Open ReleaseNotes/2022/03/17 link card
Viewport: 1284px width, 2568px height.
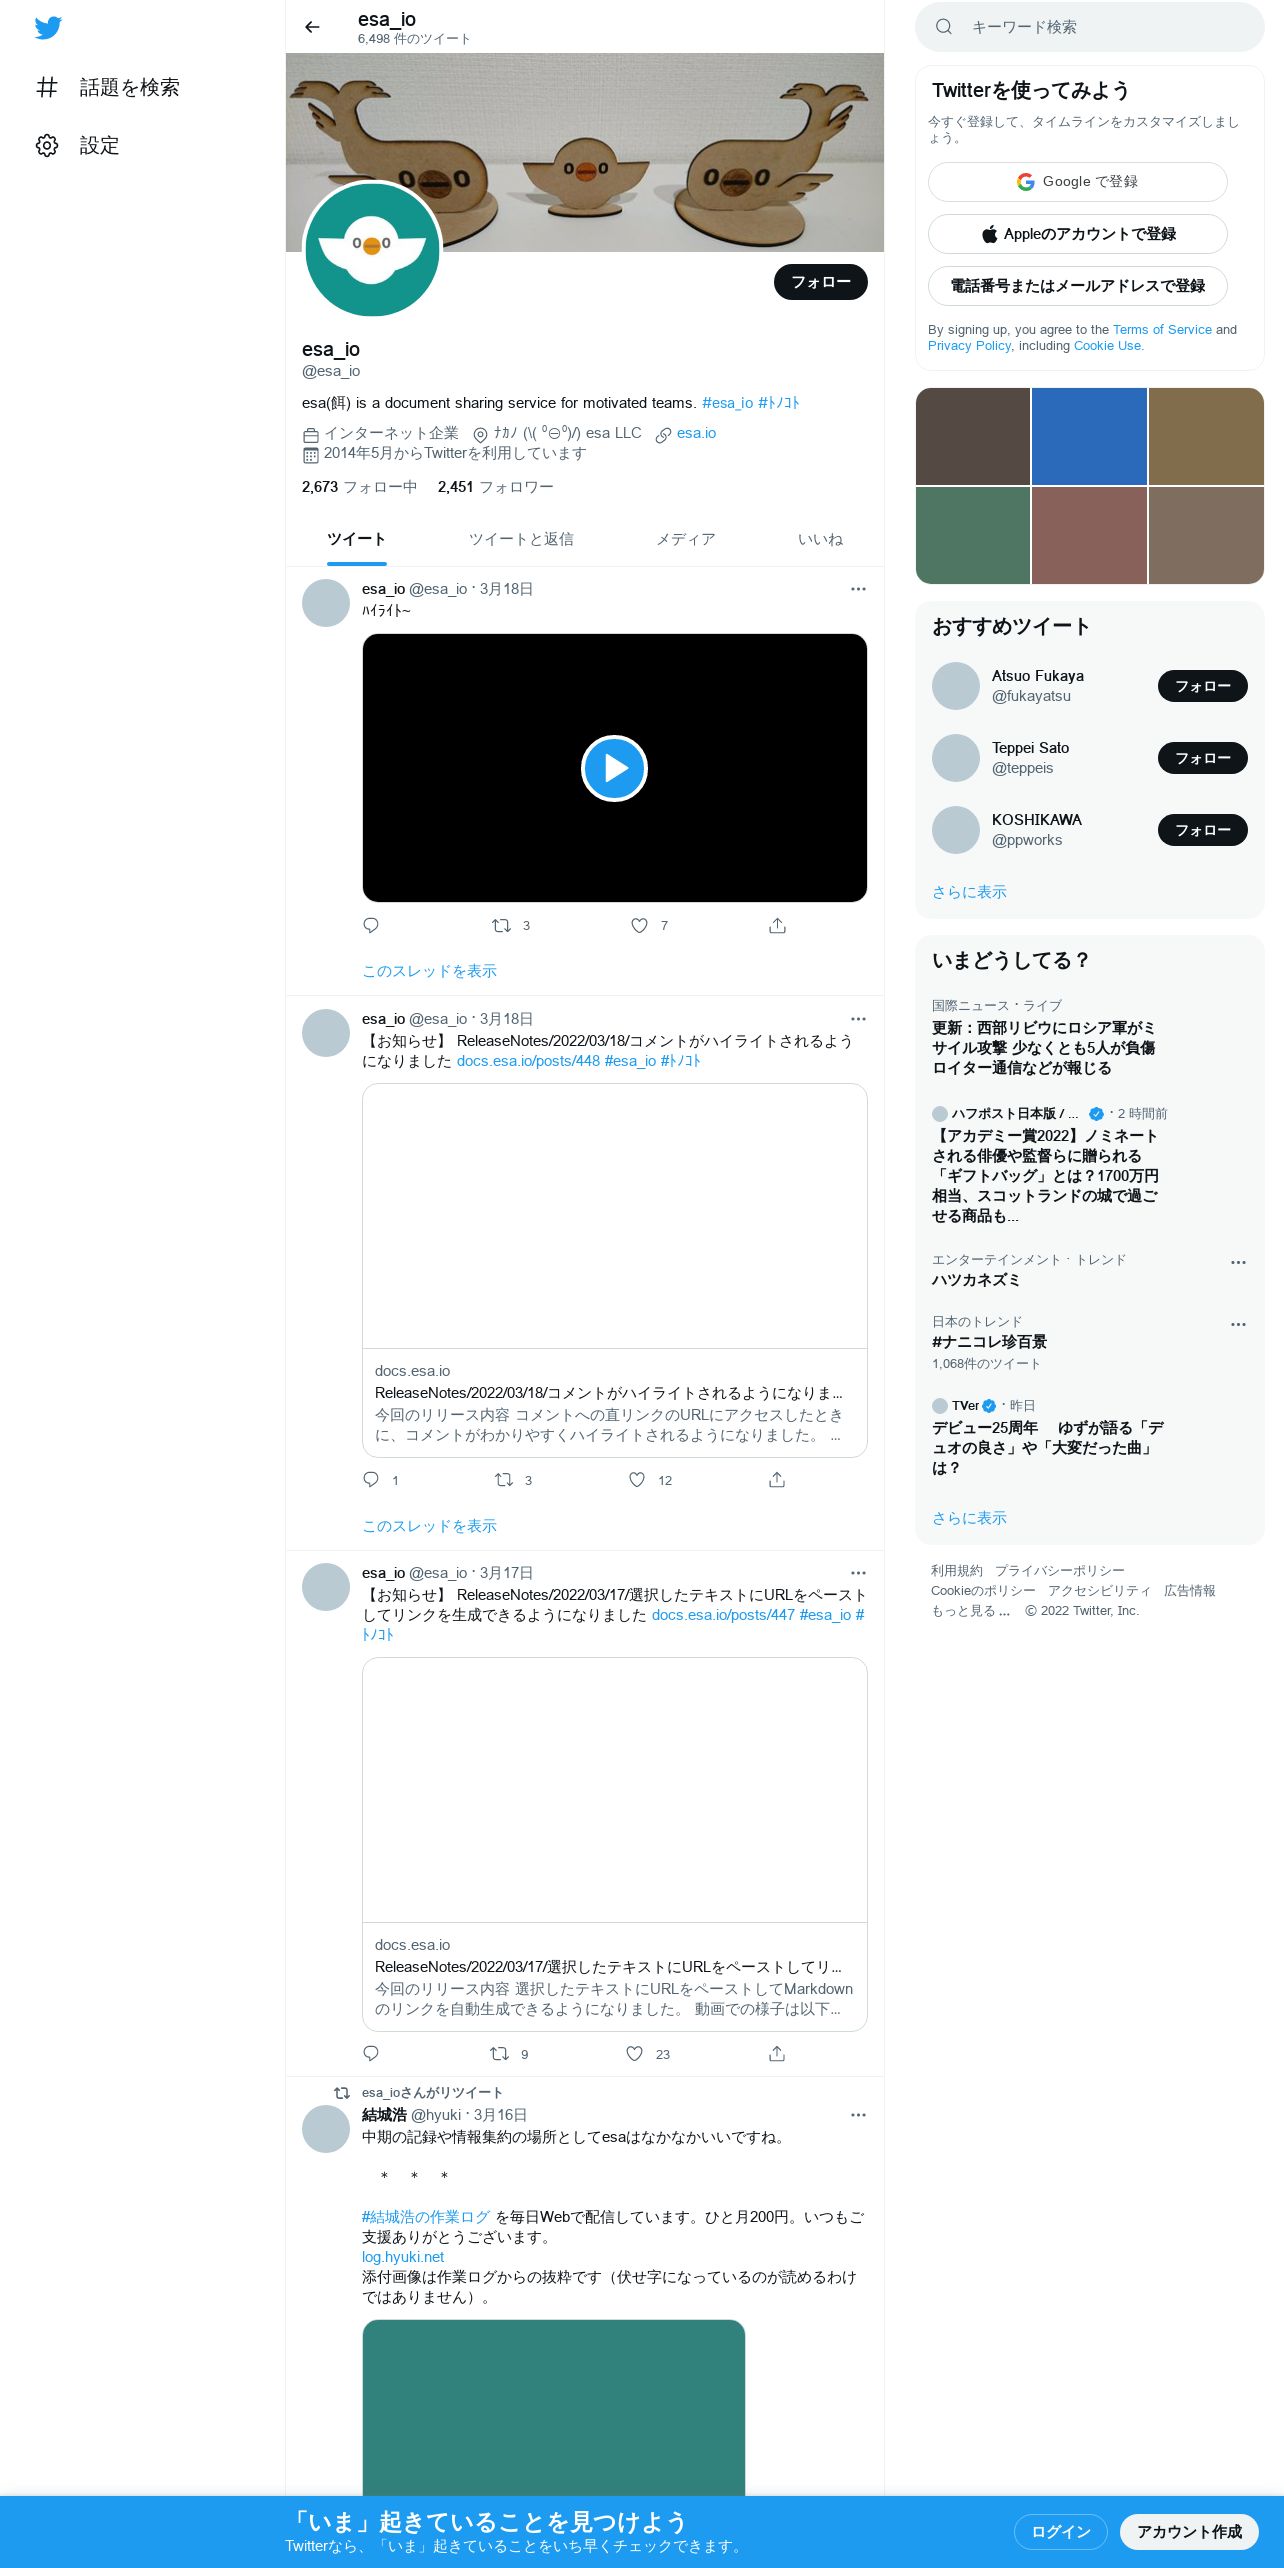pos(614,1844)
